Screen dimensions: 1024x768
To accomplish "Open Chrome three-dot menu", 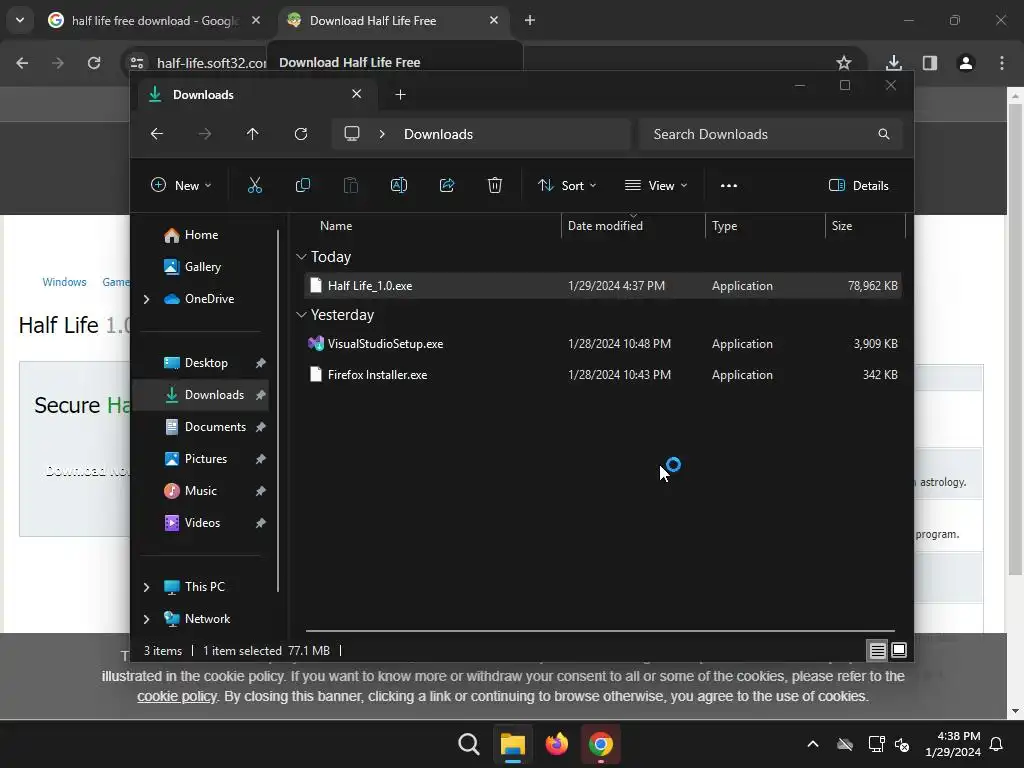I will tap(1002, 63).
